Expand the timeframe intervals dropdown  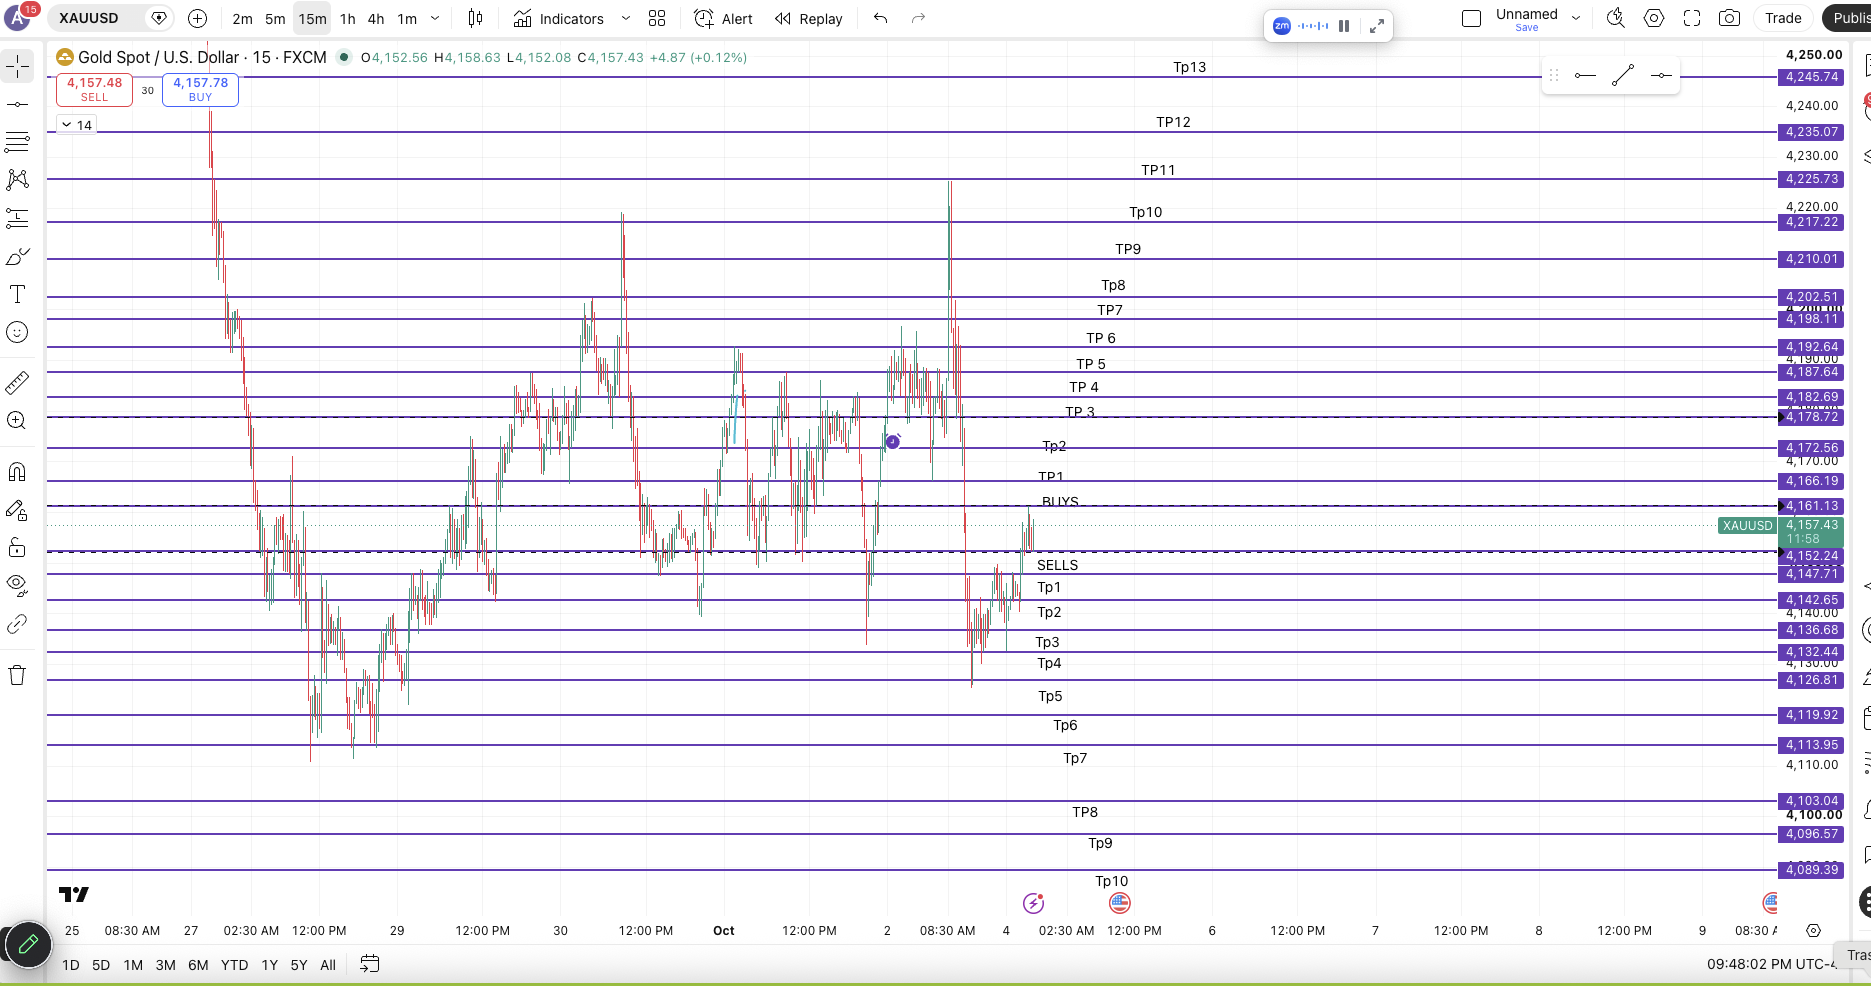[435, 18]
